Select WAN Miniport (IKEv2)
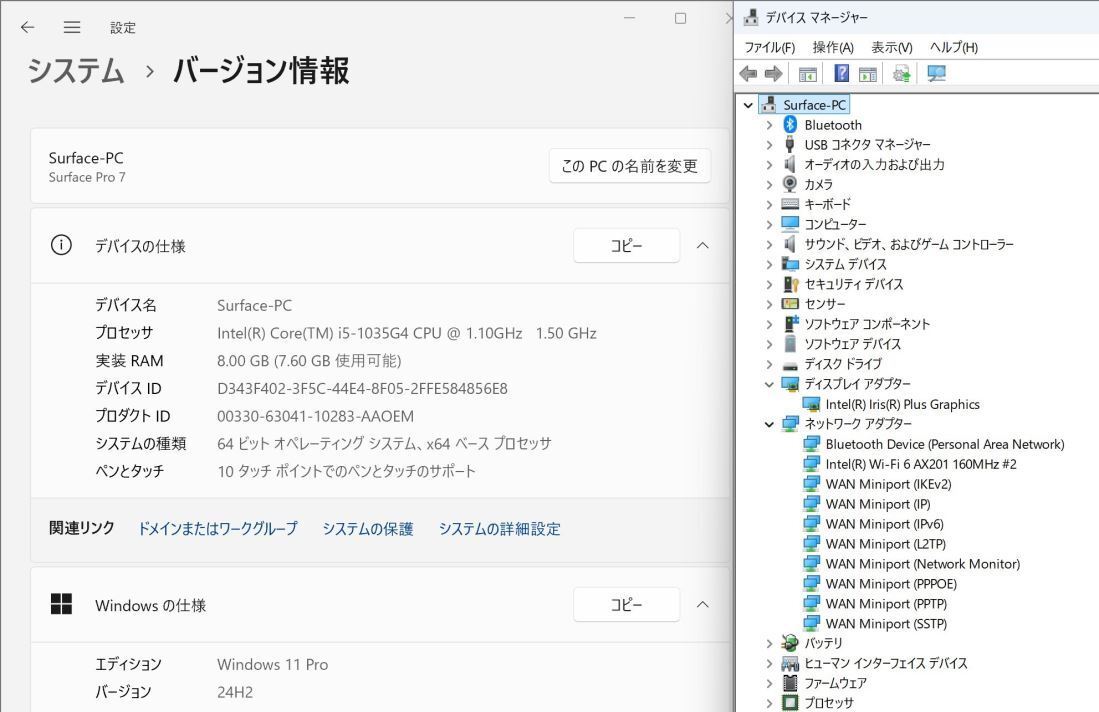 [x=888, y=484]
